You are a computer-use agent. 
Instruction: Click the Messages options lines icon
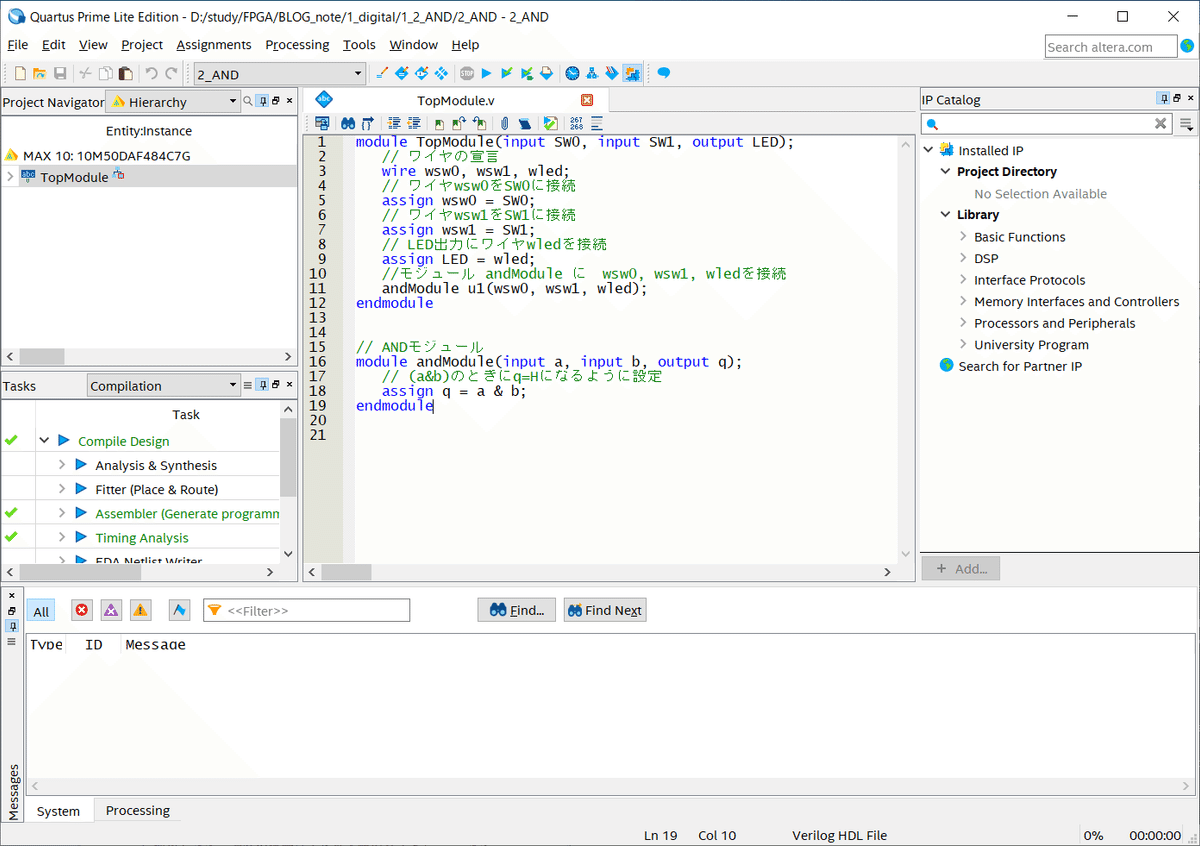12,641
